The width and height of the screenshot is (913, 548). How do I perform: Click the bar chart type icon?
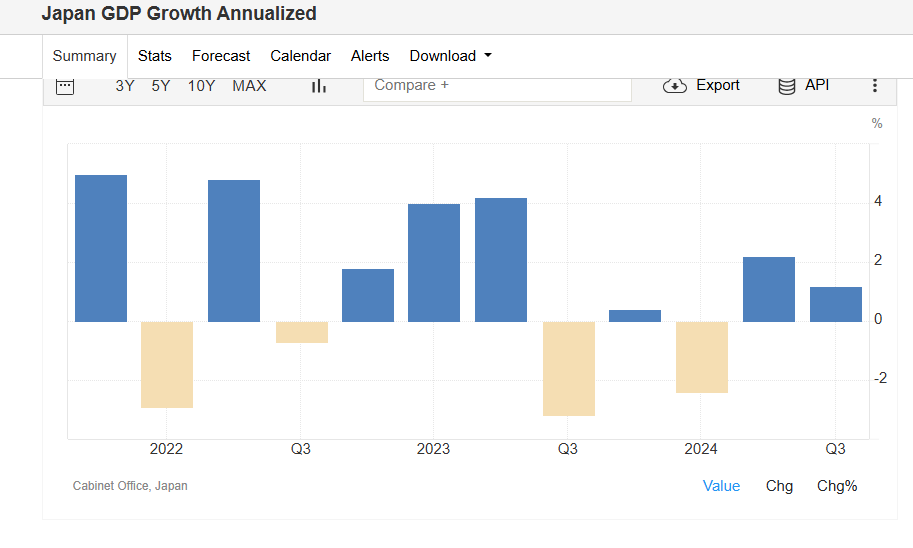coord(319,86)
